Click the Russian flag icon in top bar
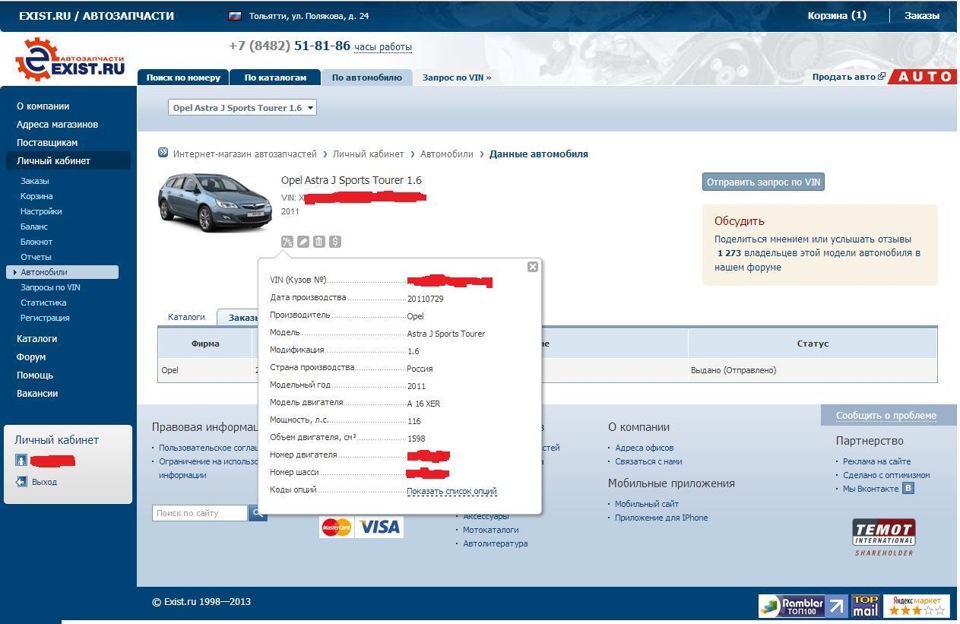 coord(234,15)
